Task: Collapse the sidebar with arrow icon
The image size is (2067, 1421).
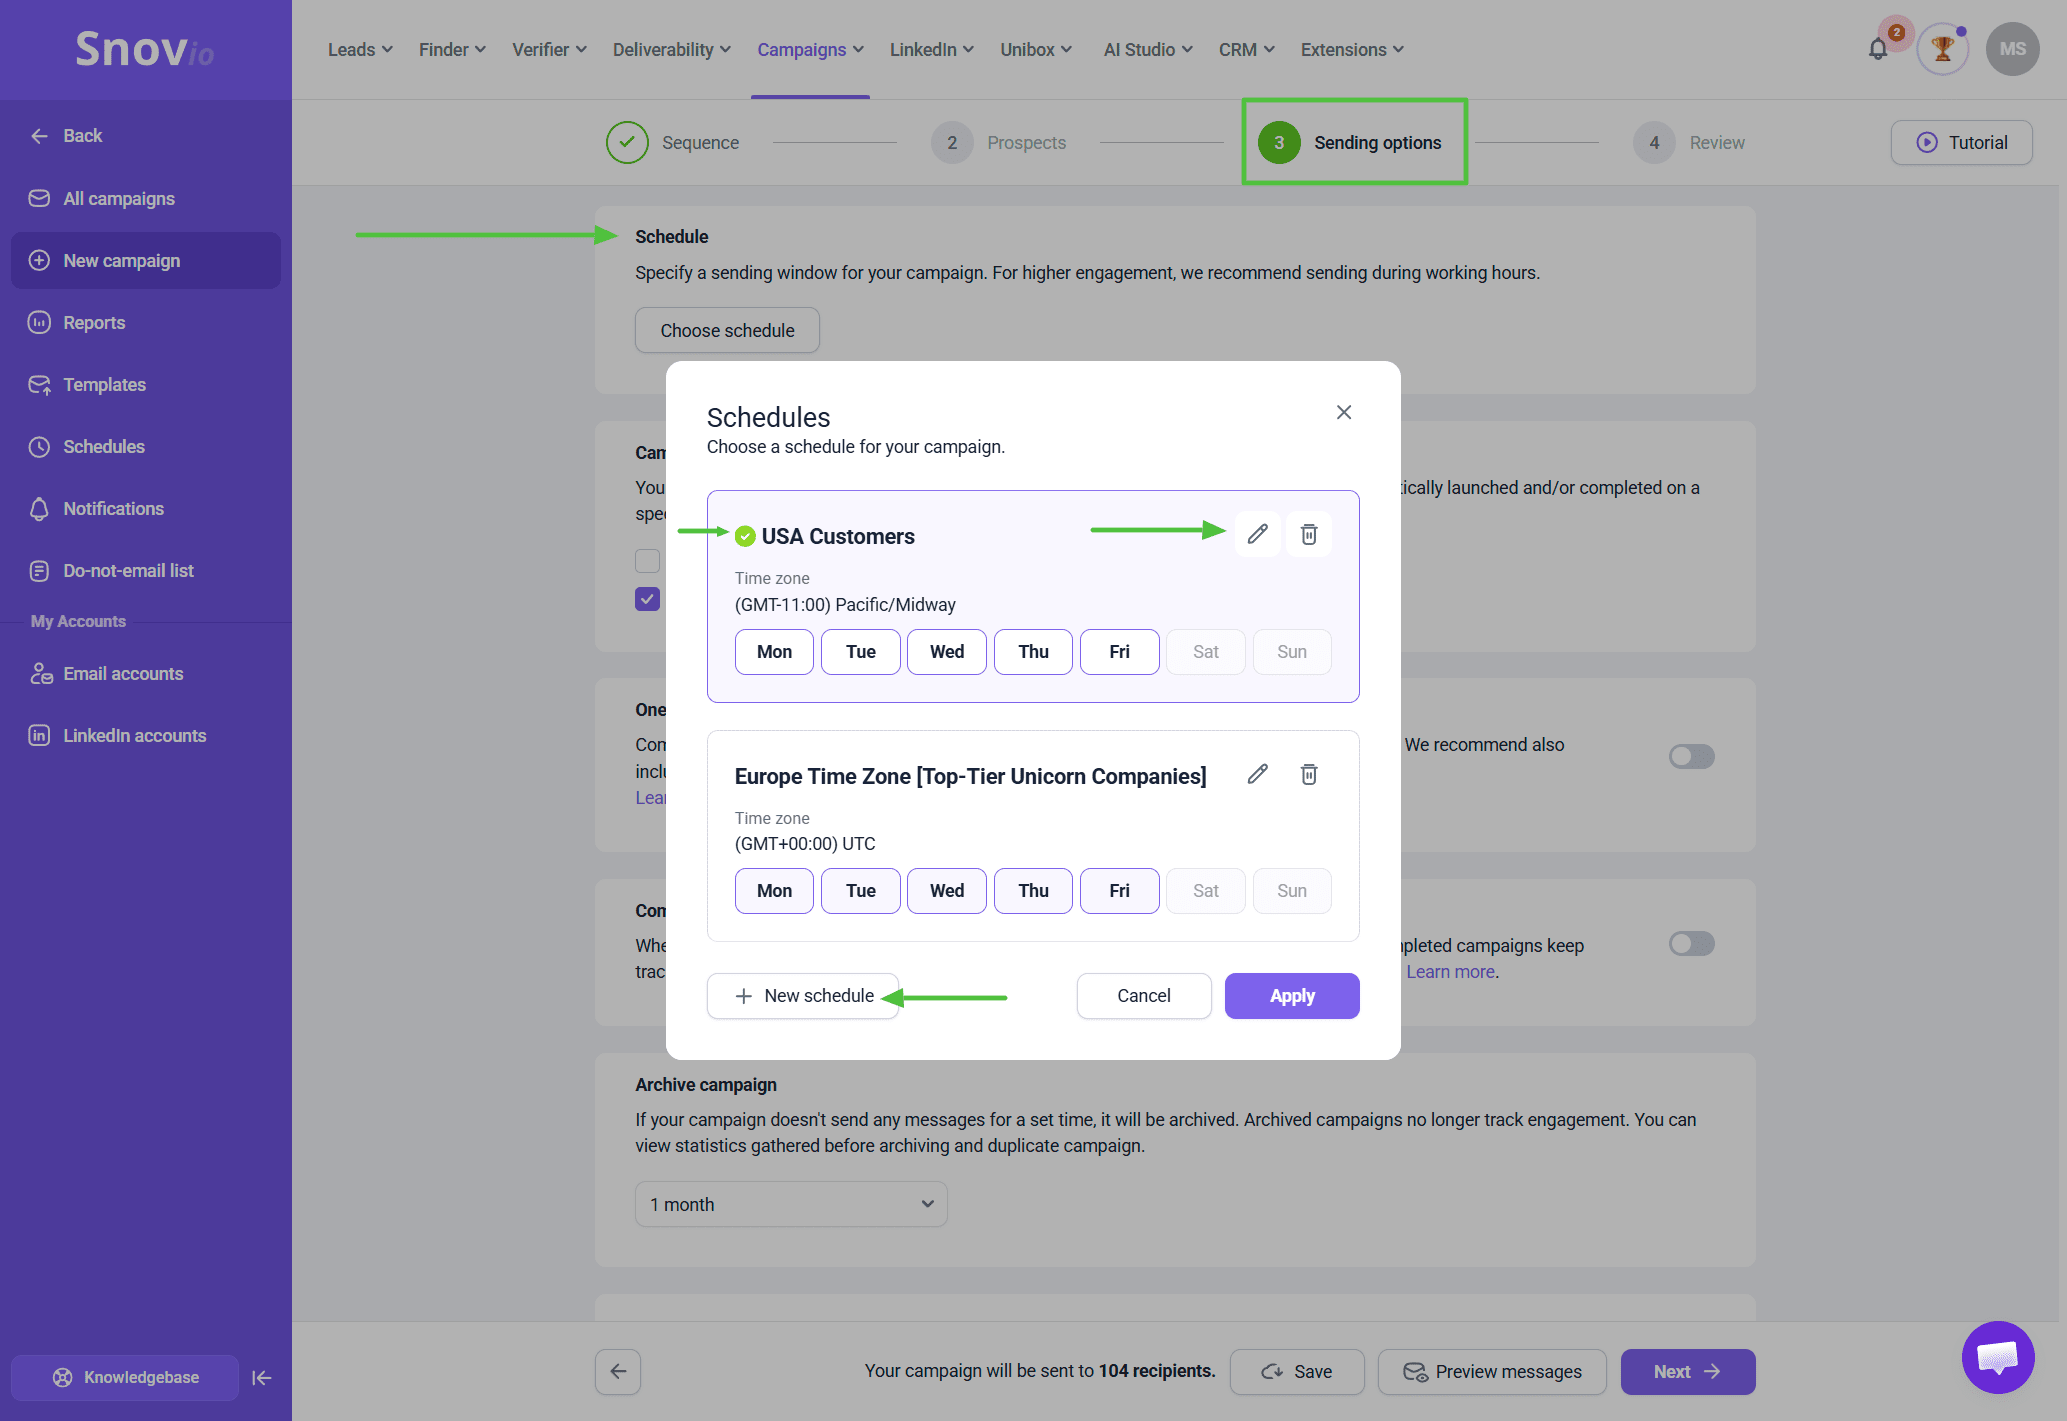Action: (x=262, y=1377)
